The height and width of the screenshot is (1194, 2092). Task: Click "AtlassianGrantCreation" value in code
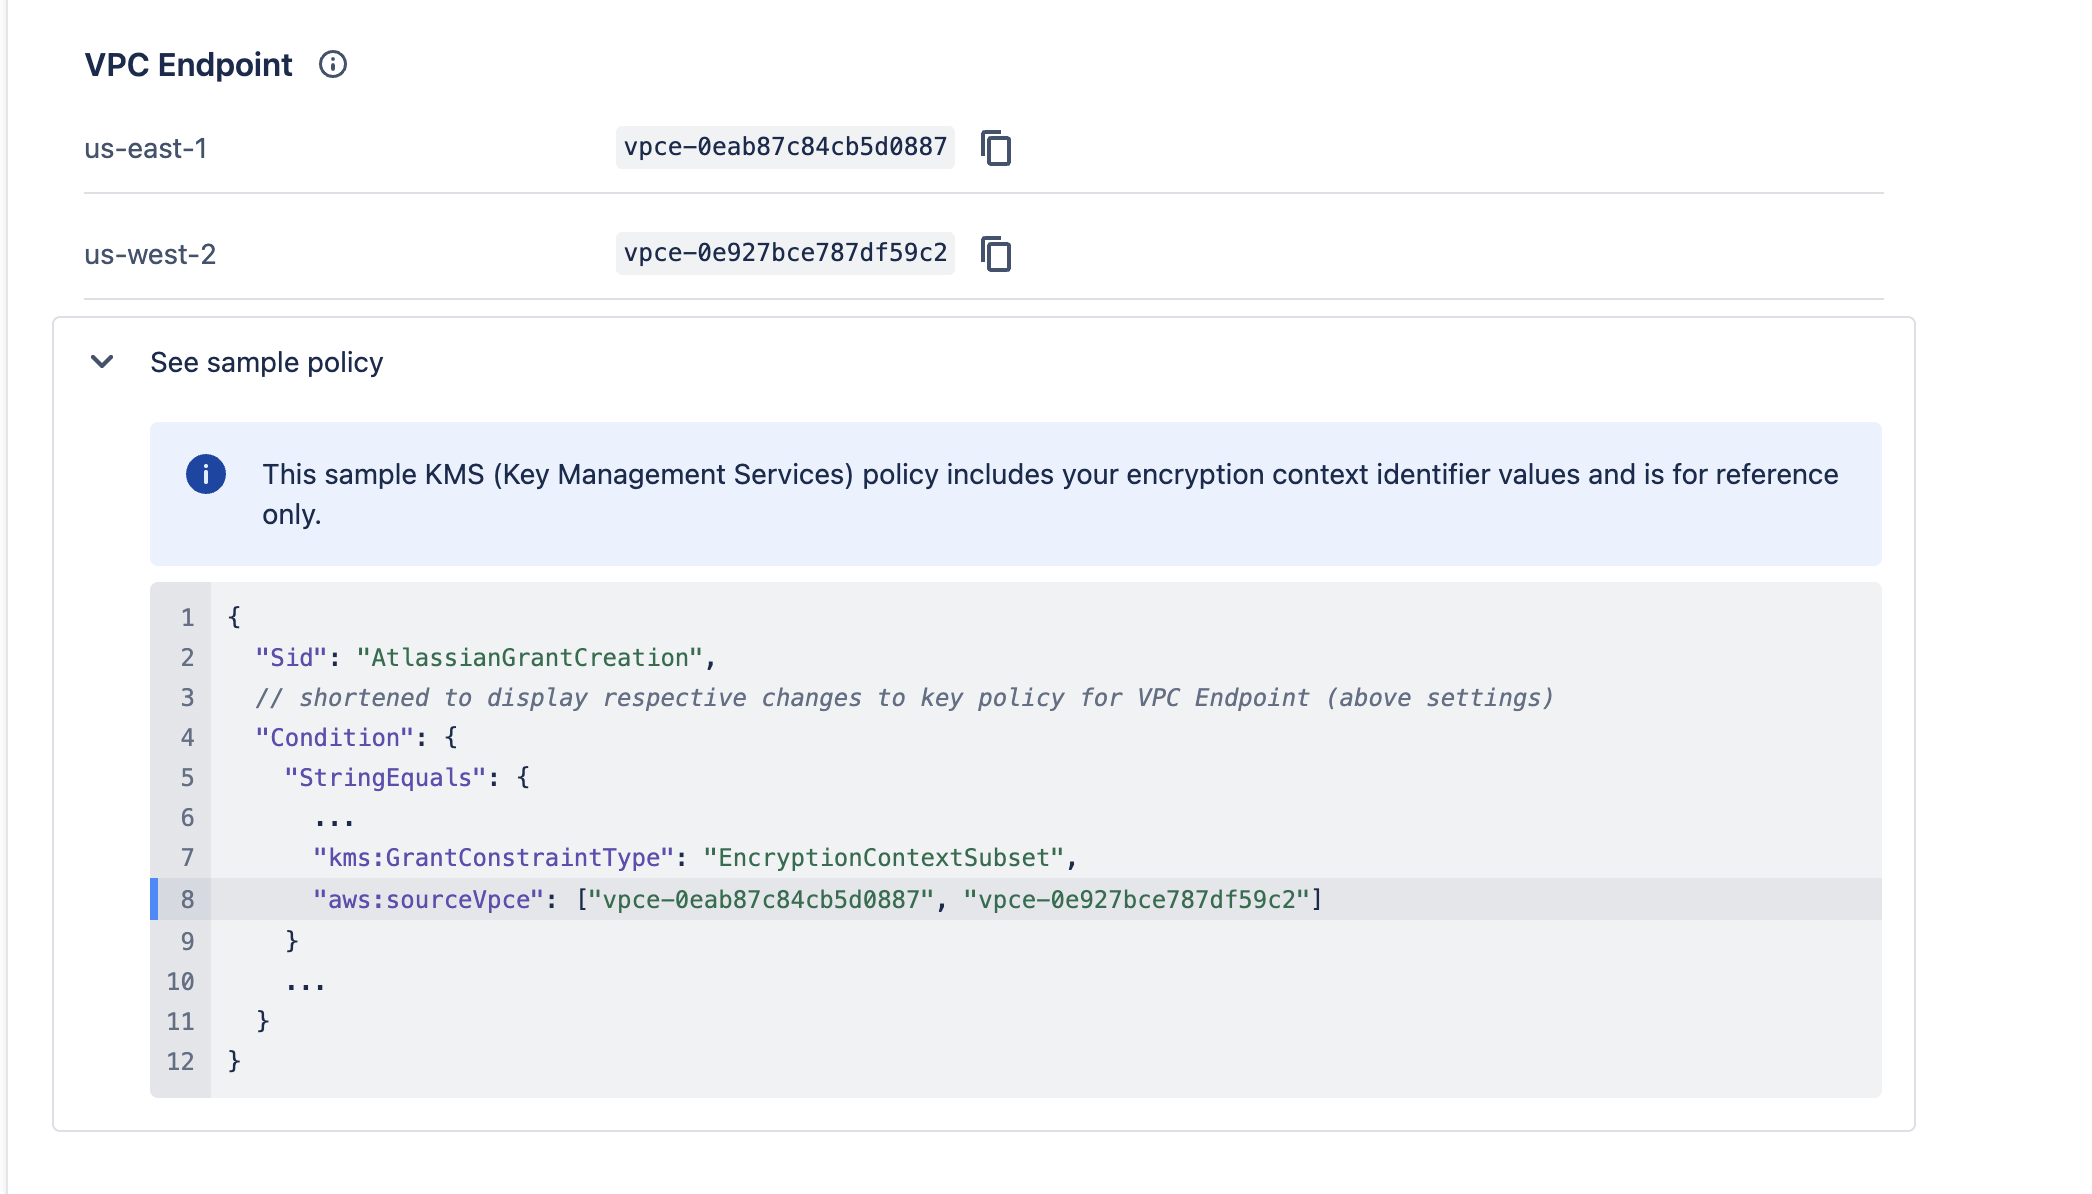click(x=530, y=658)
